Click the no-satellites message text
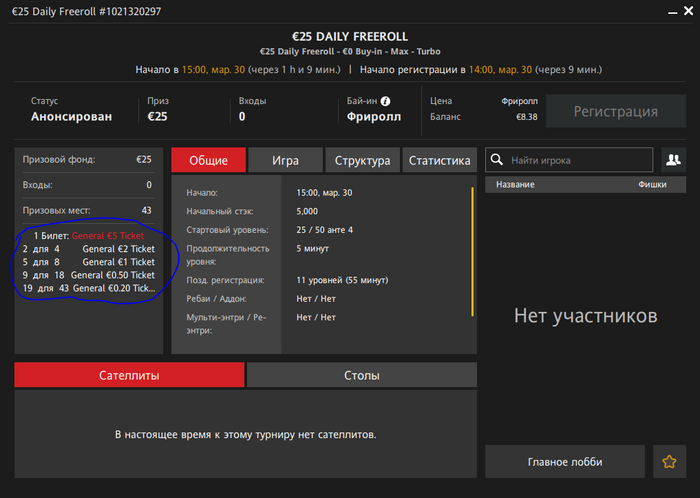The height and width of the screenshot is (498, 700). (x=246, y=434)
